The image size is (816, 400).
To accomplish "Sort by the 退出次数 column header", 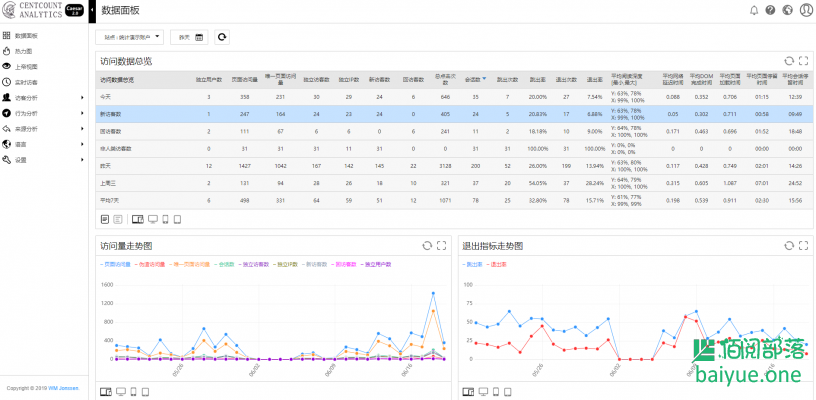I will point(566,80).
